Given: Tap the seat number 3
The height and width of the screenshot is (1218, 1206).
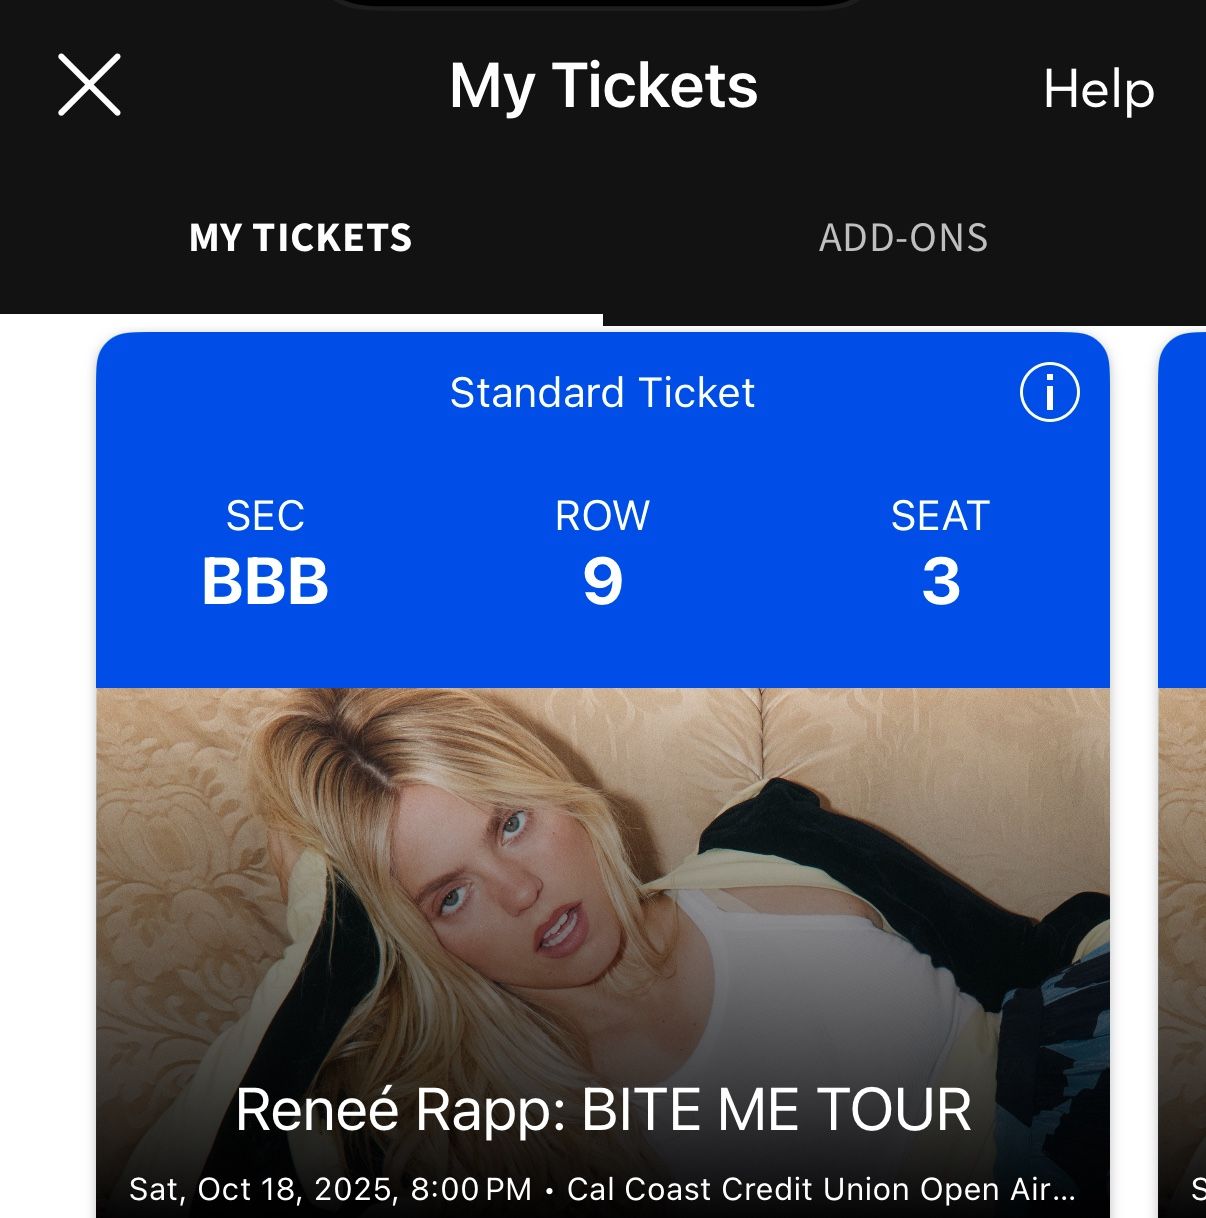Looking at the screenshot, I should coord(941,581).
